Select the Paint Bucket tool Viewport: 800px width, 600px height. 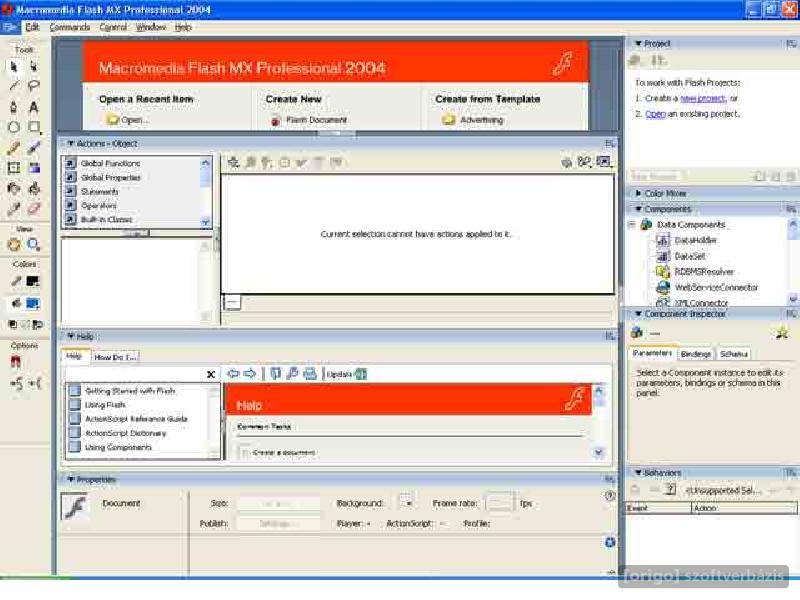(34, 189)
